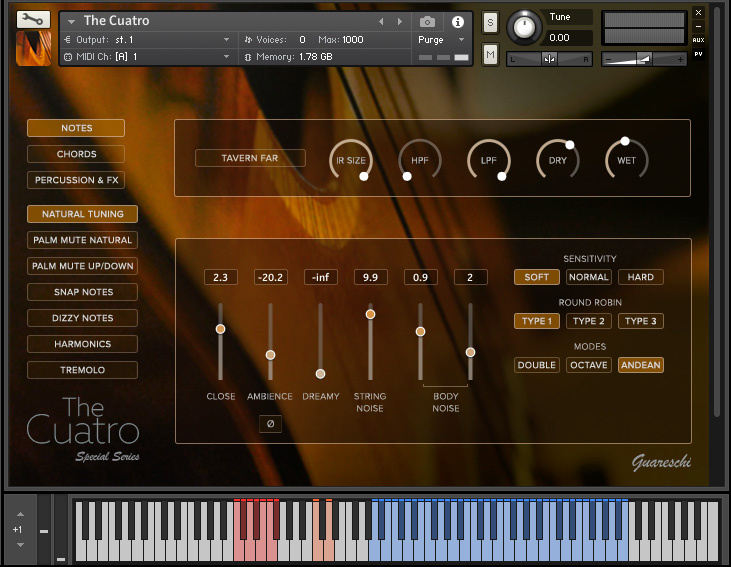This screenshot has height=567, width=731.
Task: Select the PERCUSSION & FX tab
Action: click(76, 180)
